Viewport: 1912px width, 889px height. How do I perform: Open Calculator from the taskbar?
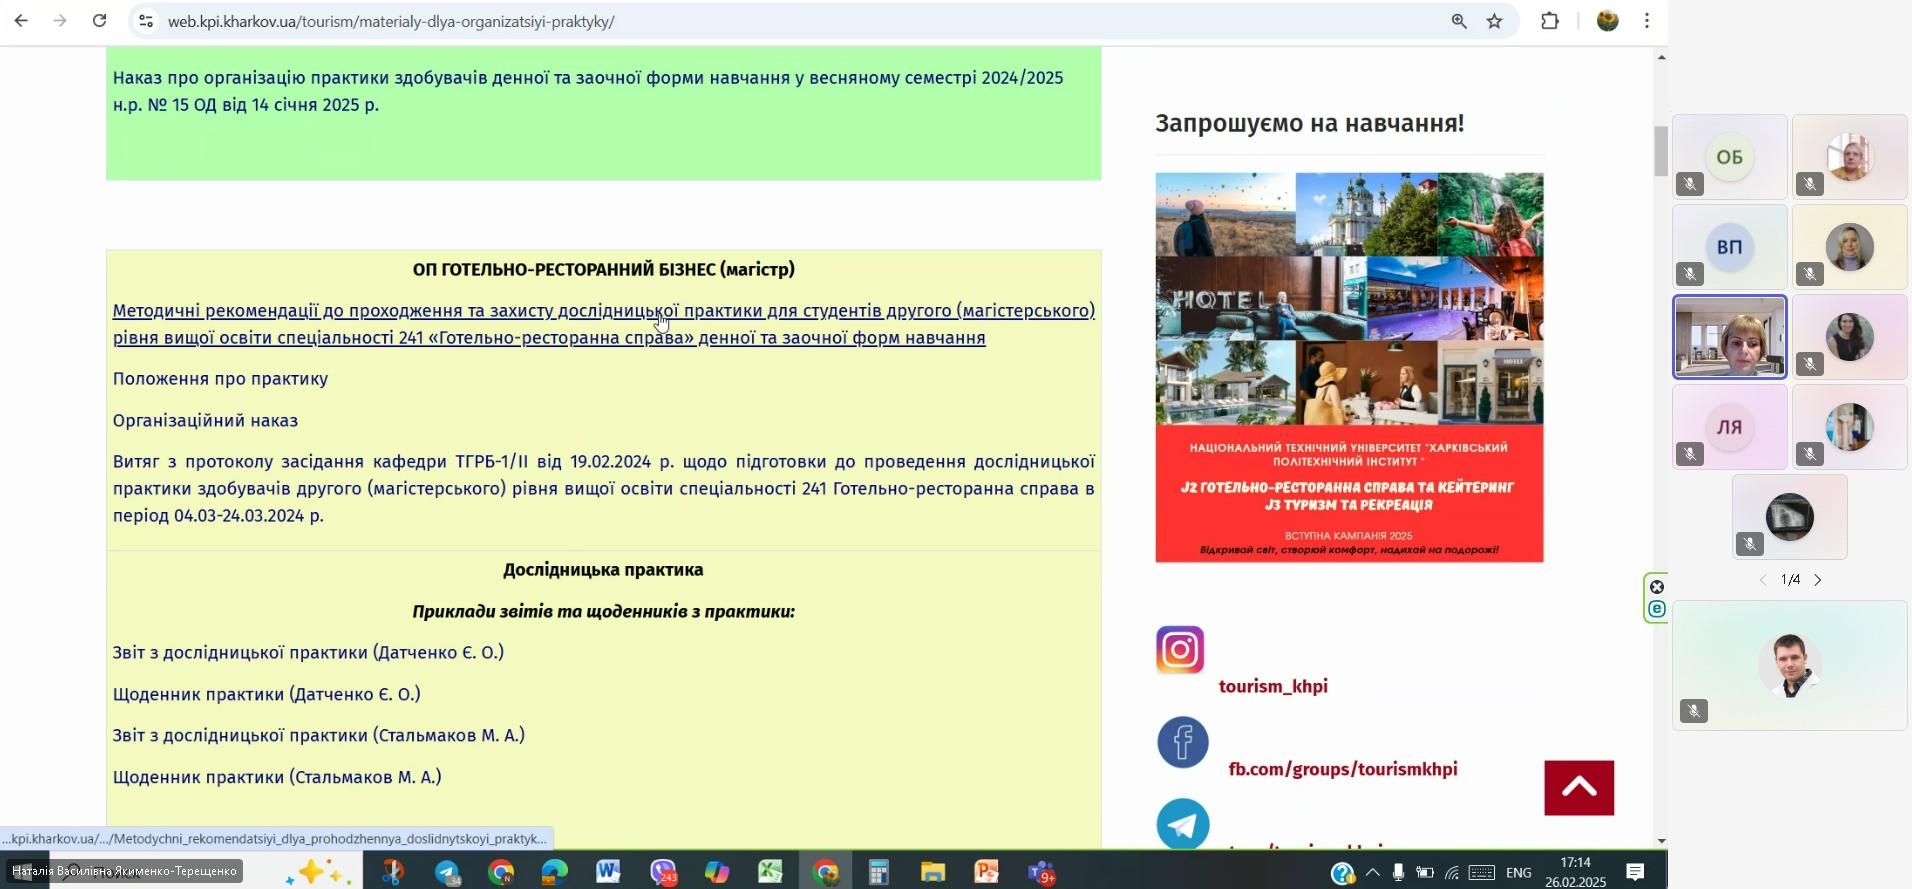879,873
